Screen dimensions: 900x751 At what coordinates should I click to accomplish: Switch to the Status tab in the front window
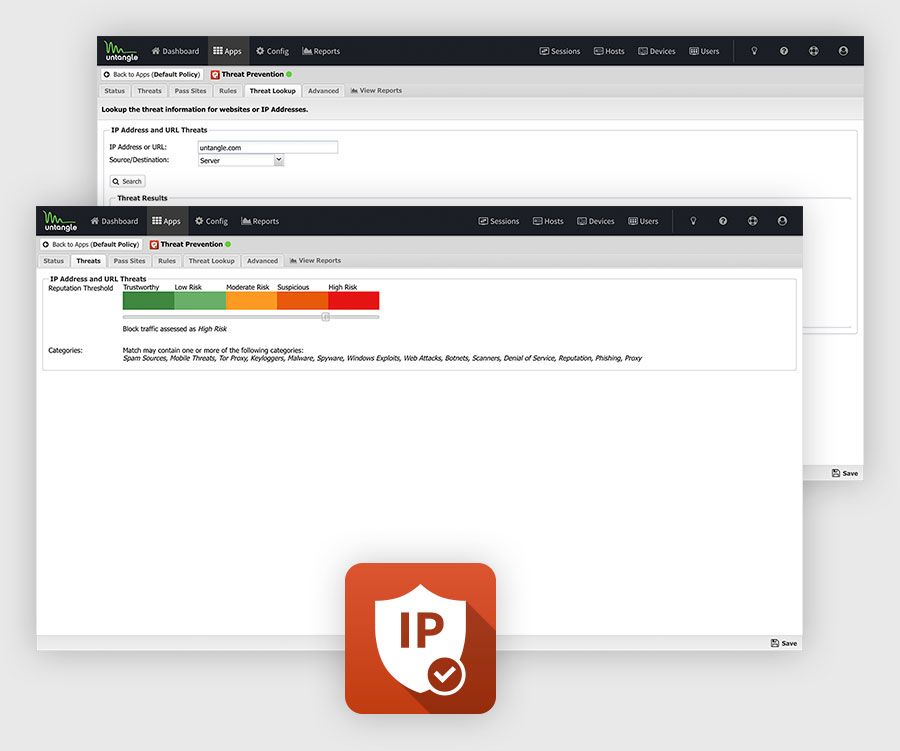[x=53, y=261]
